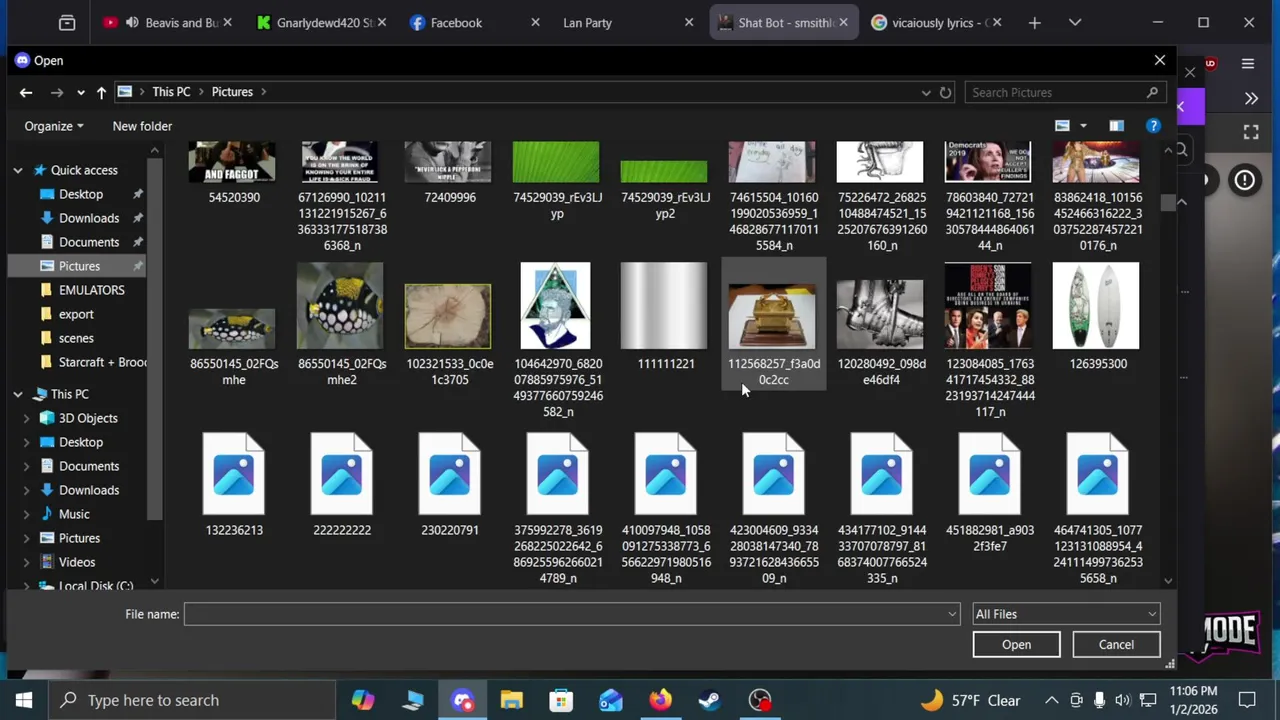
Task: Select Music under This PC
Action: pyautogui.click(x=73, y=514)
